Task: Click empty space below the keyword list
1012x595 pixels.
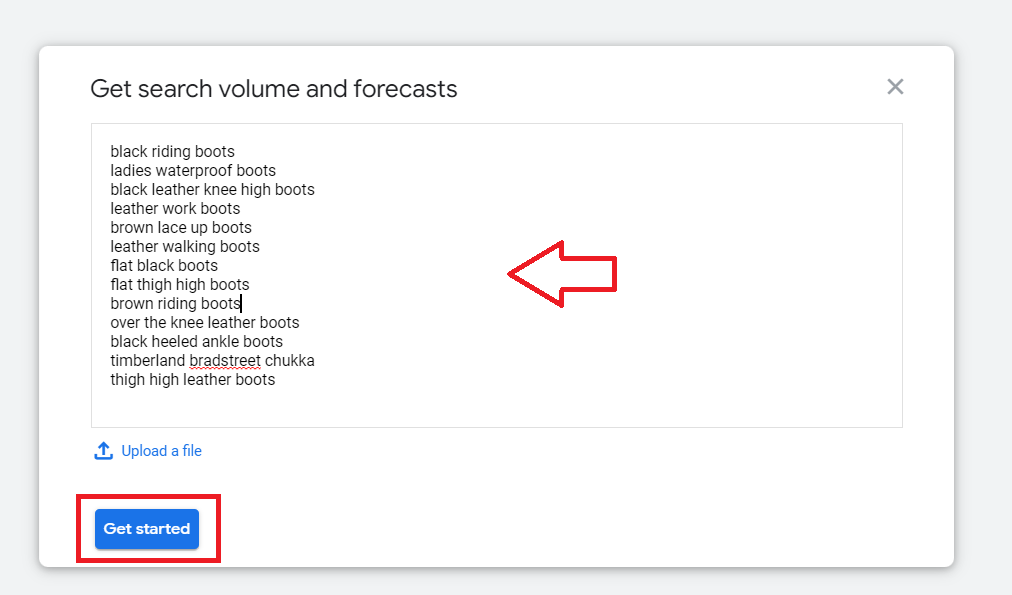Action: (496, 408)
